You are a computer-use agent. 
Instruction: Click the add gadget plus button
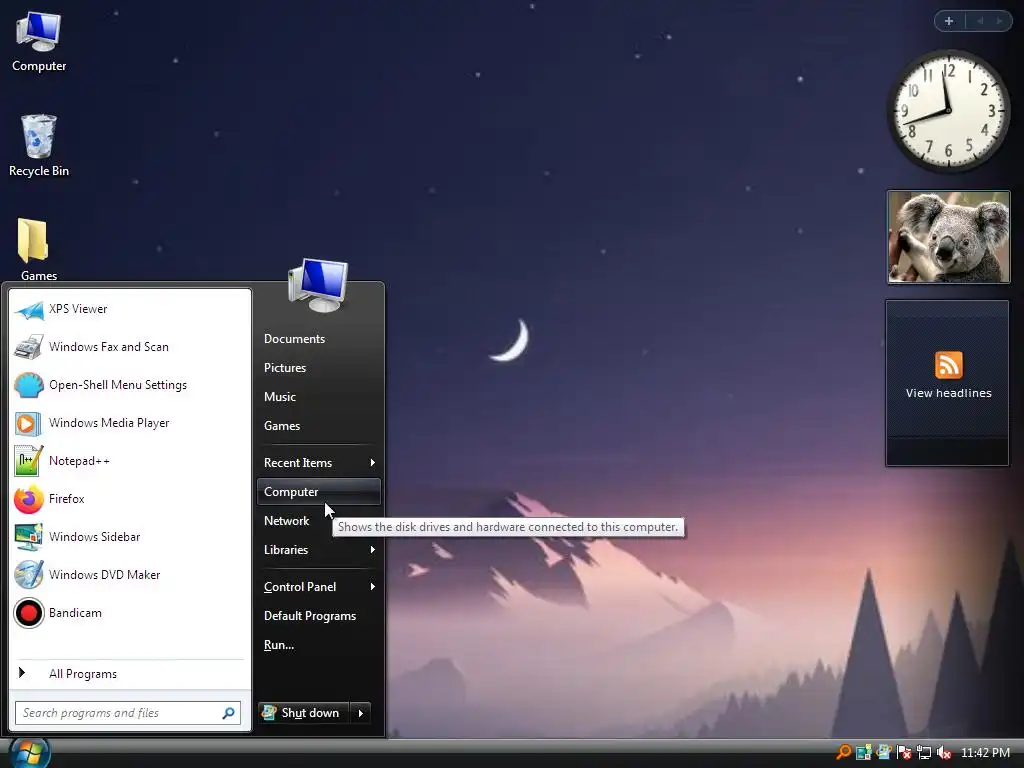click(x=949, y=21)
